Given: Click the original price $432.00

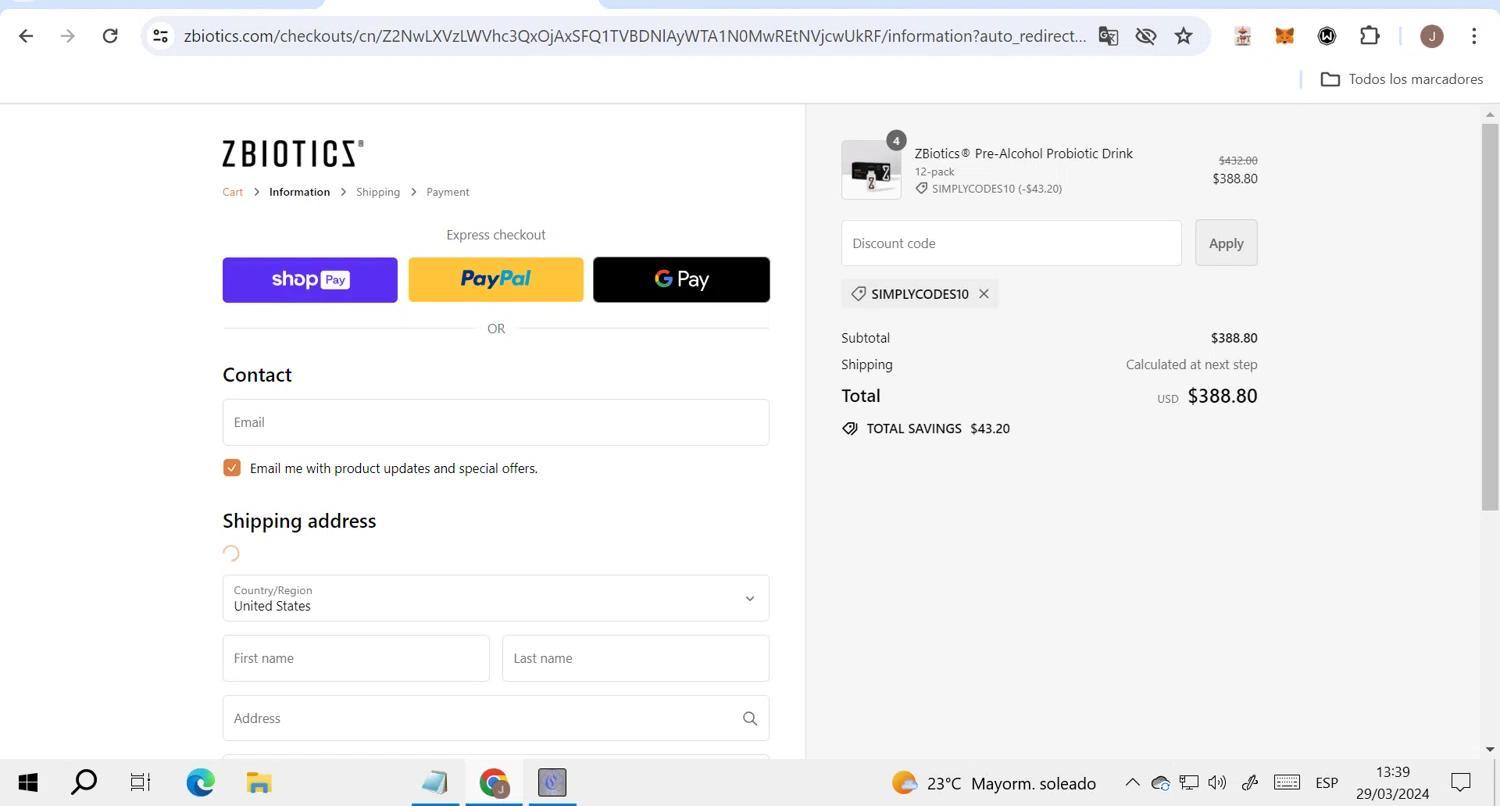Looking at the screenshot, I should coord(1238,160).
